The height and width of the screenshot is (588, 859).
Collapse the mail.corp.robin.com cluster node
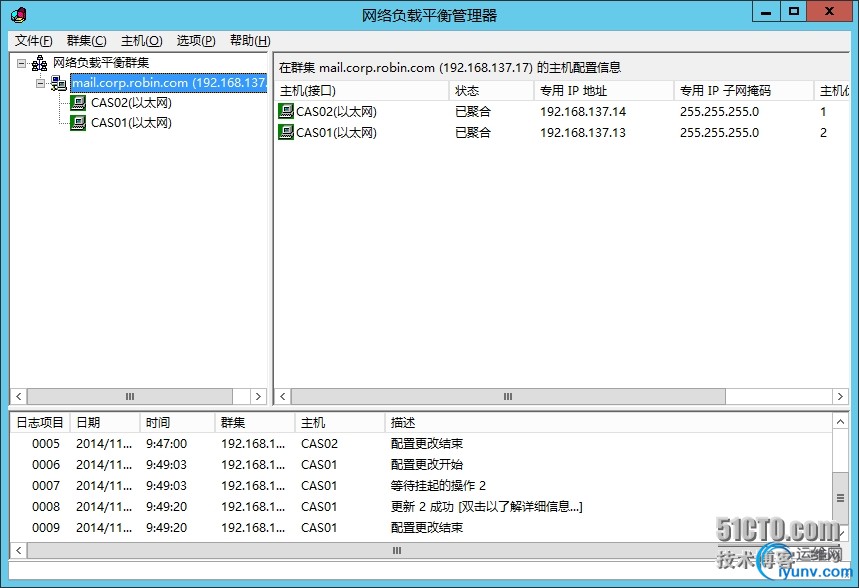[41, 83]
